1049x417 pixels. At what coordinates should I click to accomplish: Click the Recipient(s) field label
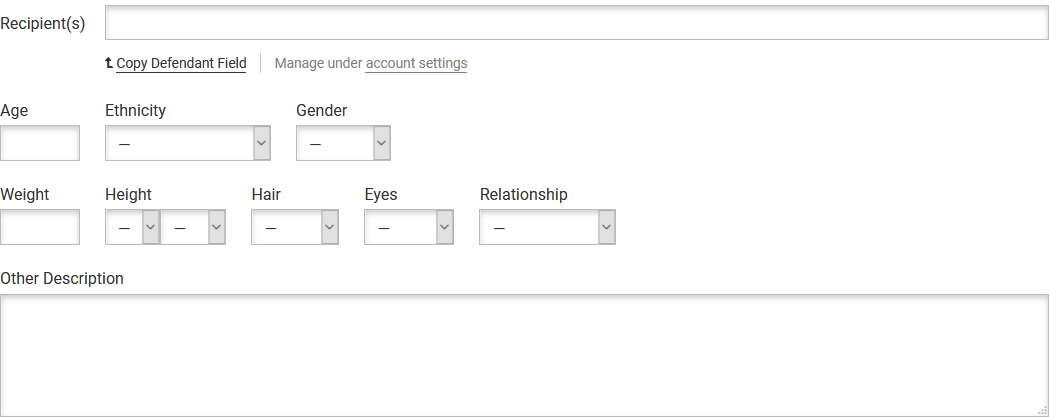(x=43, y=23)
